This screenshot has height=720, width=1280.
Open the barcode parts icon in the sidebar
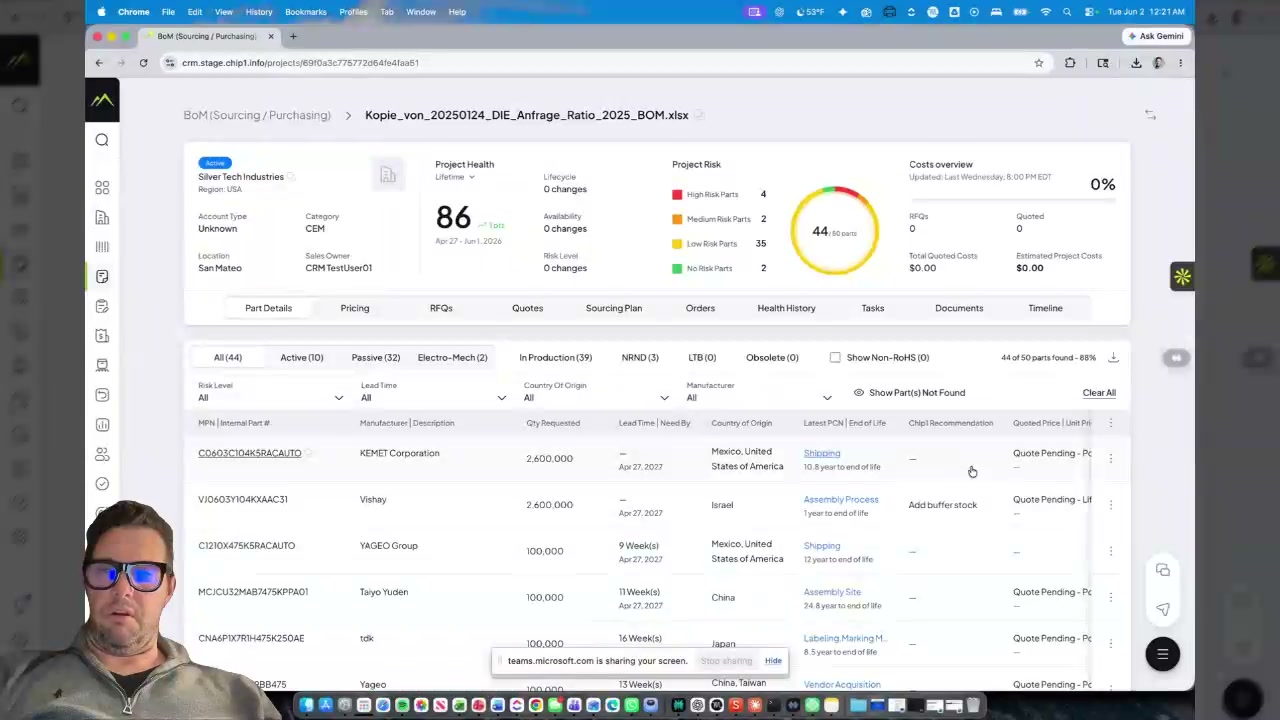pos(102,247)
